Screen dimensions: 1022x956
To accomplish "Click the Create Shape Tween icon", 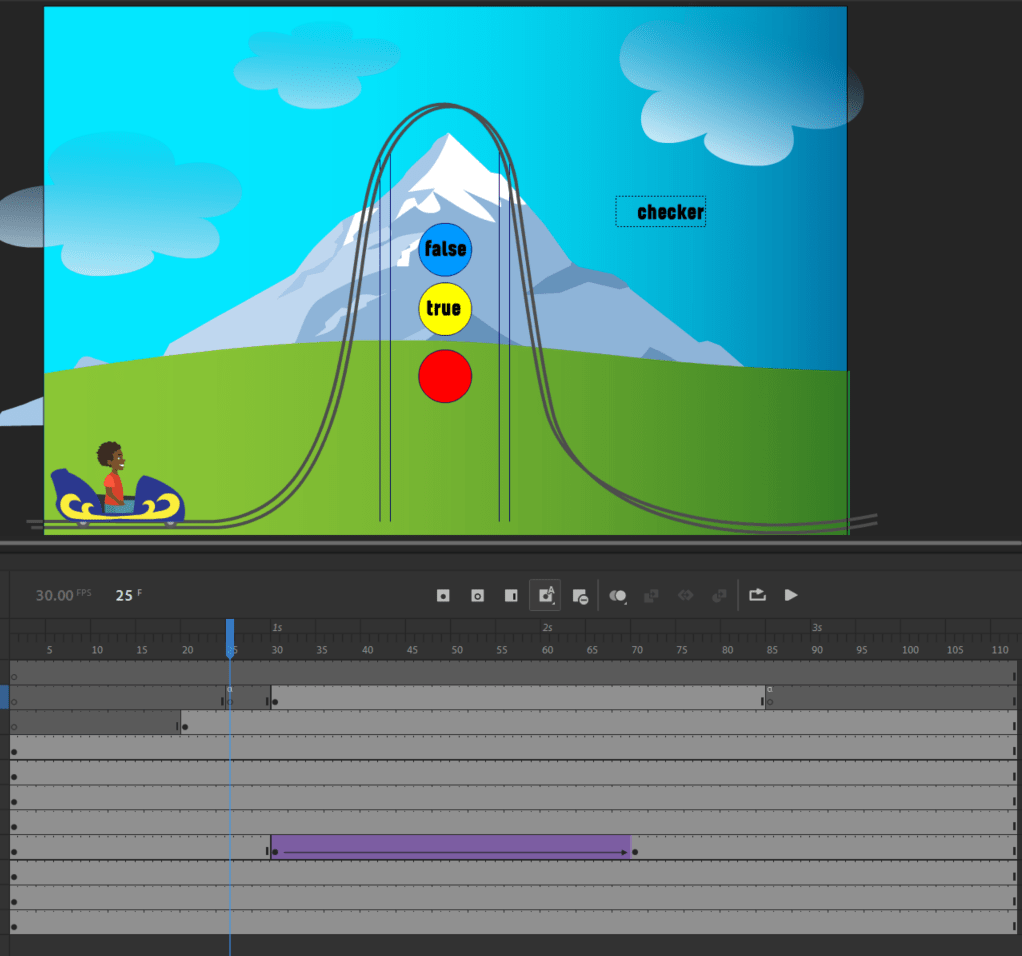I will click(685, 595).
